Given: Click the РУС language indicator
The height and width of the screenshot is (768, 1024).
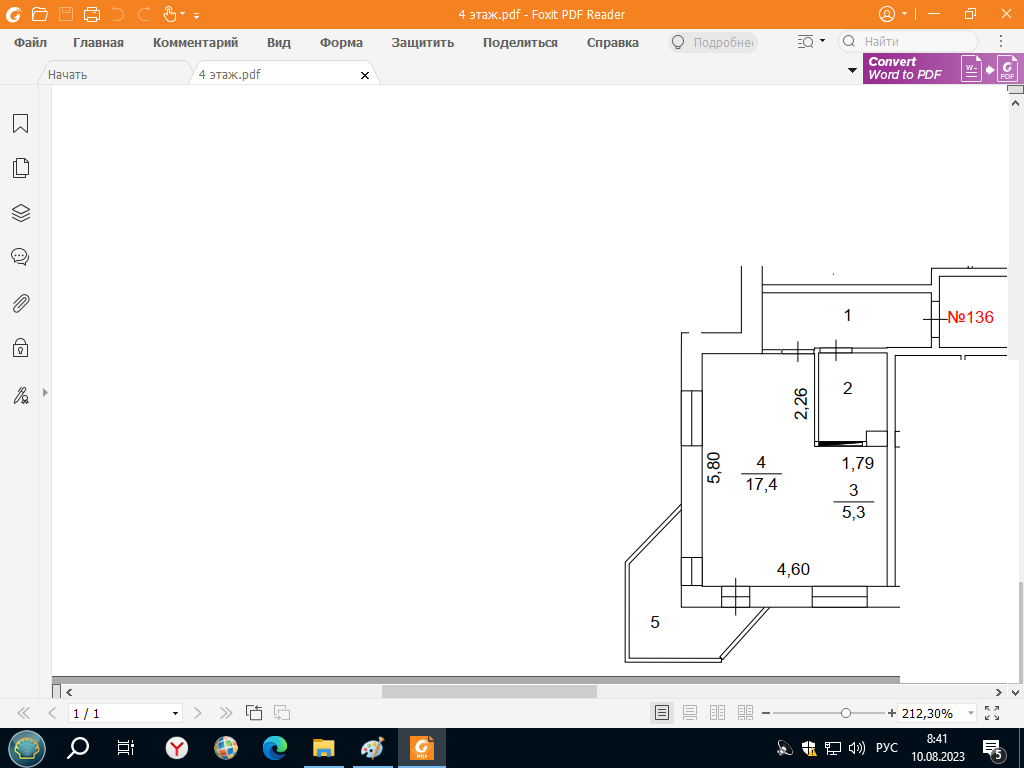Looking at the screenshot, I should [887, 748].
